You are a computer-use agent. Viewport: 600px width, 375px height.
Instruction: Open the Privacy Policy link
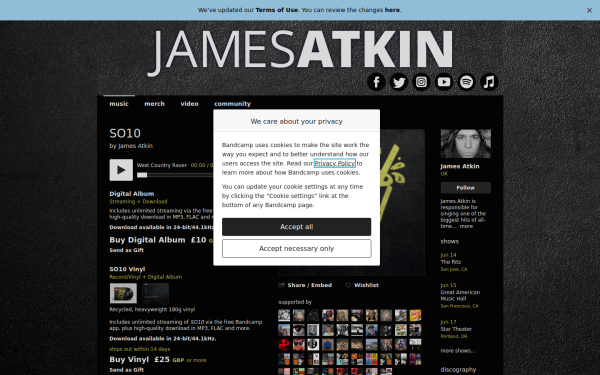coord(335,163)
